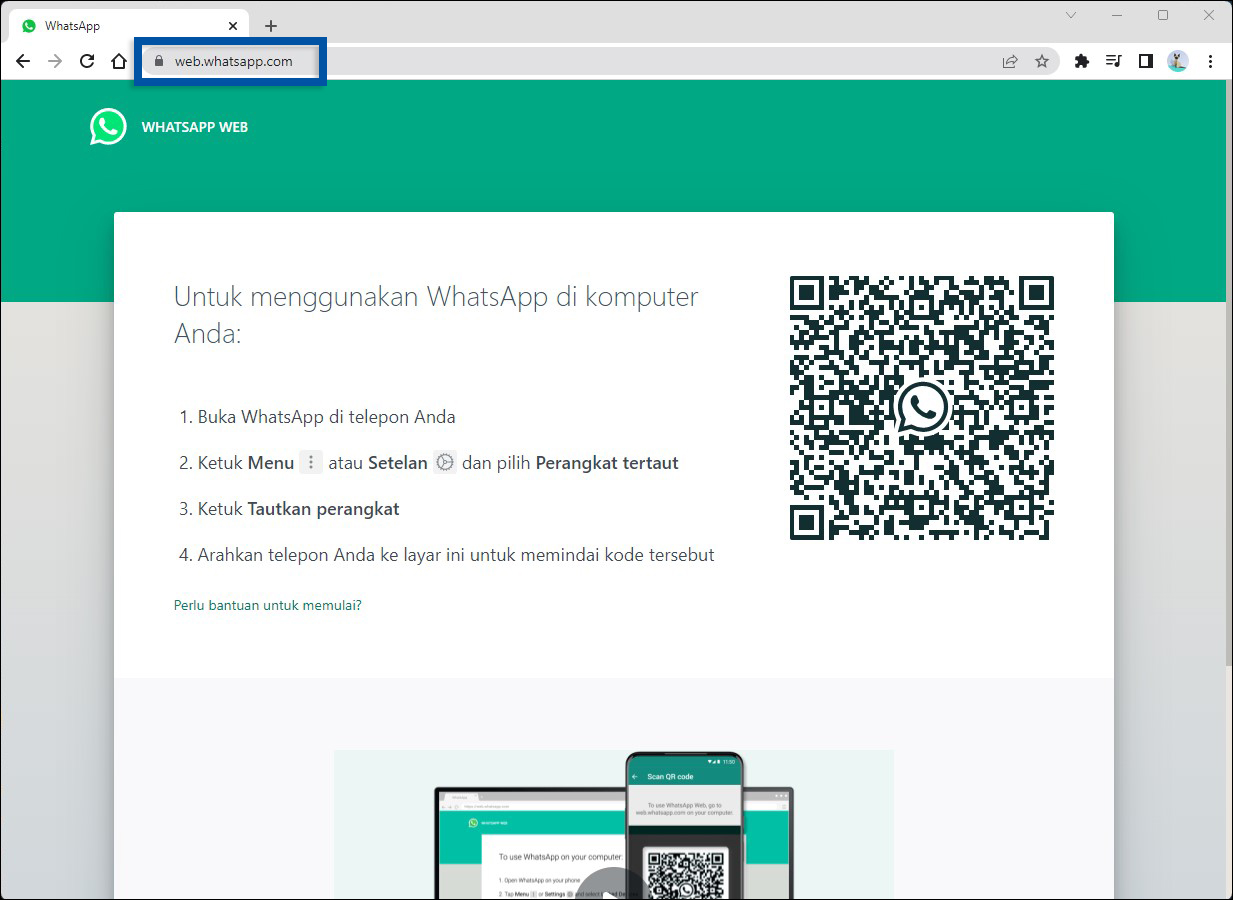The height and width of the screenshot is (900, 1233).
Task: Open a new browser tab
Action: coord(270,25)
